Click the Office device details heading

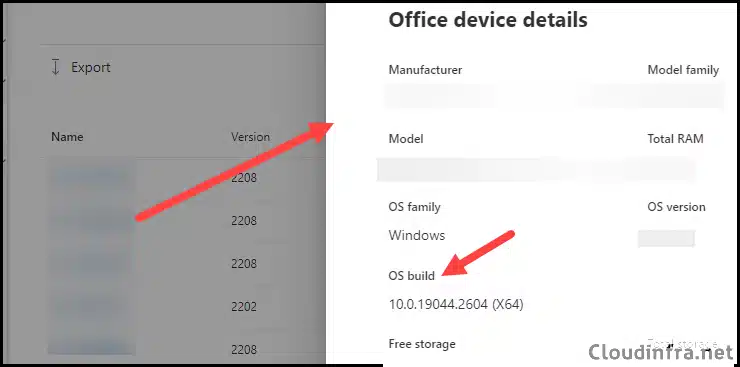click(x=488, y=20)
